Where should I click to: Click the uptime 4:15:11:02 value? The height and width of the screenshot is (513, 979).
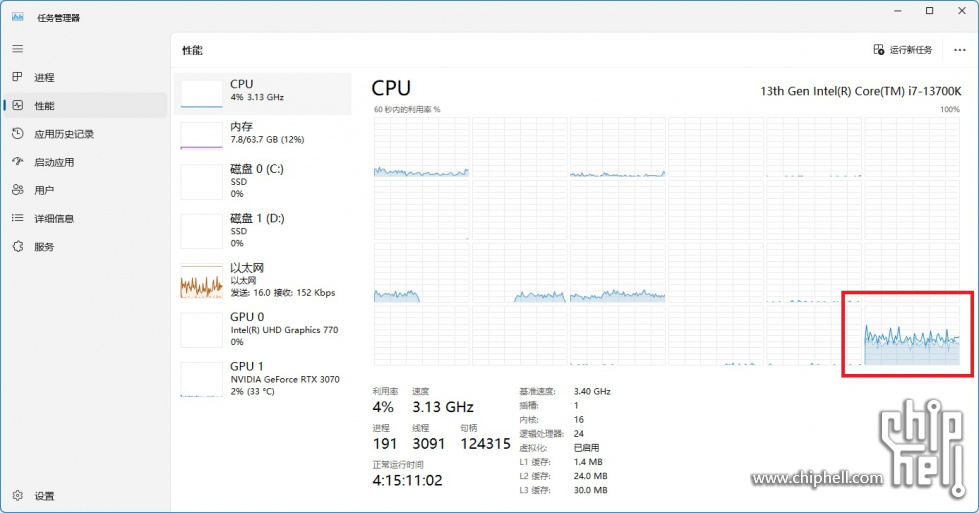[407, 481]
